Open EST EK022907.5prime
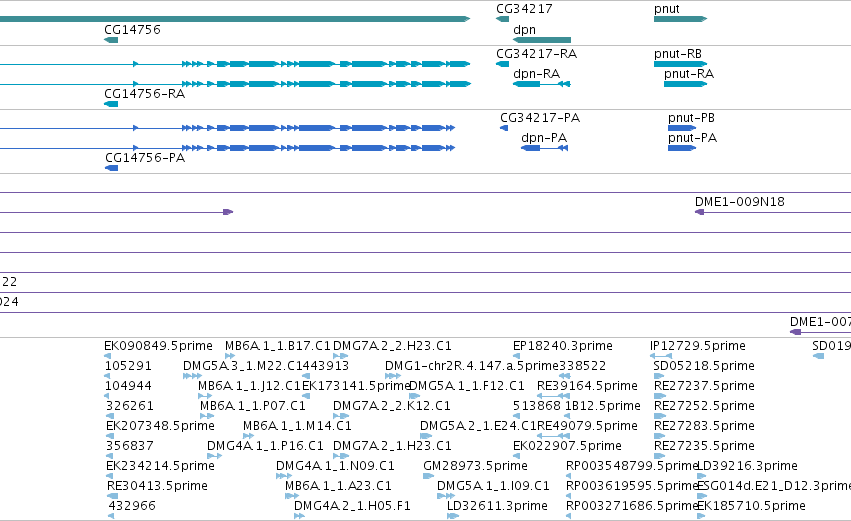 click(567, 446)
